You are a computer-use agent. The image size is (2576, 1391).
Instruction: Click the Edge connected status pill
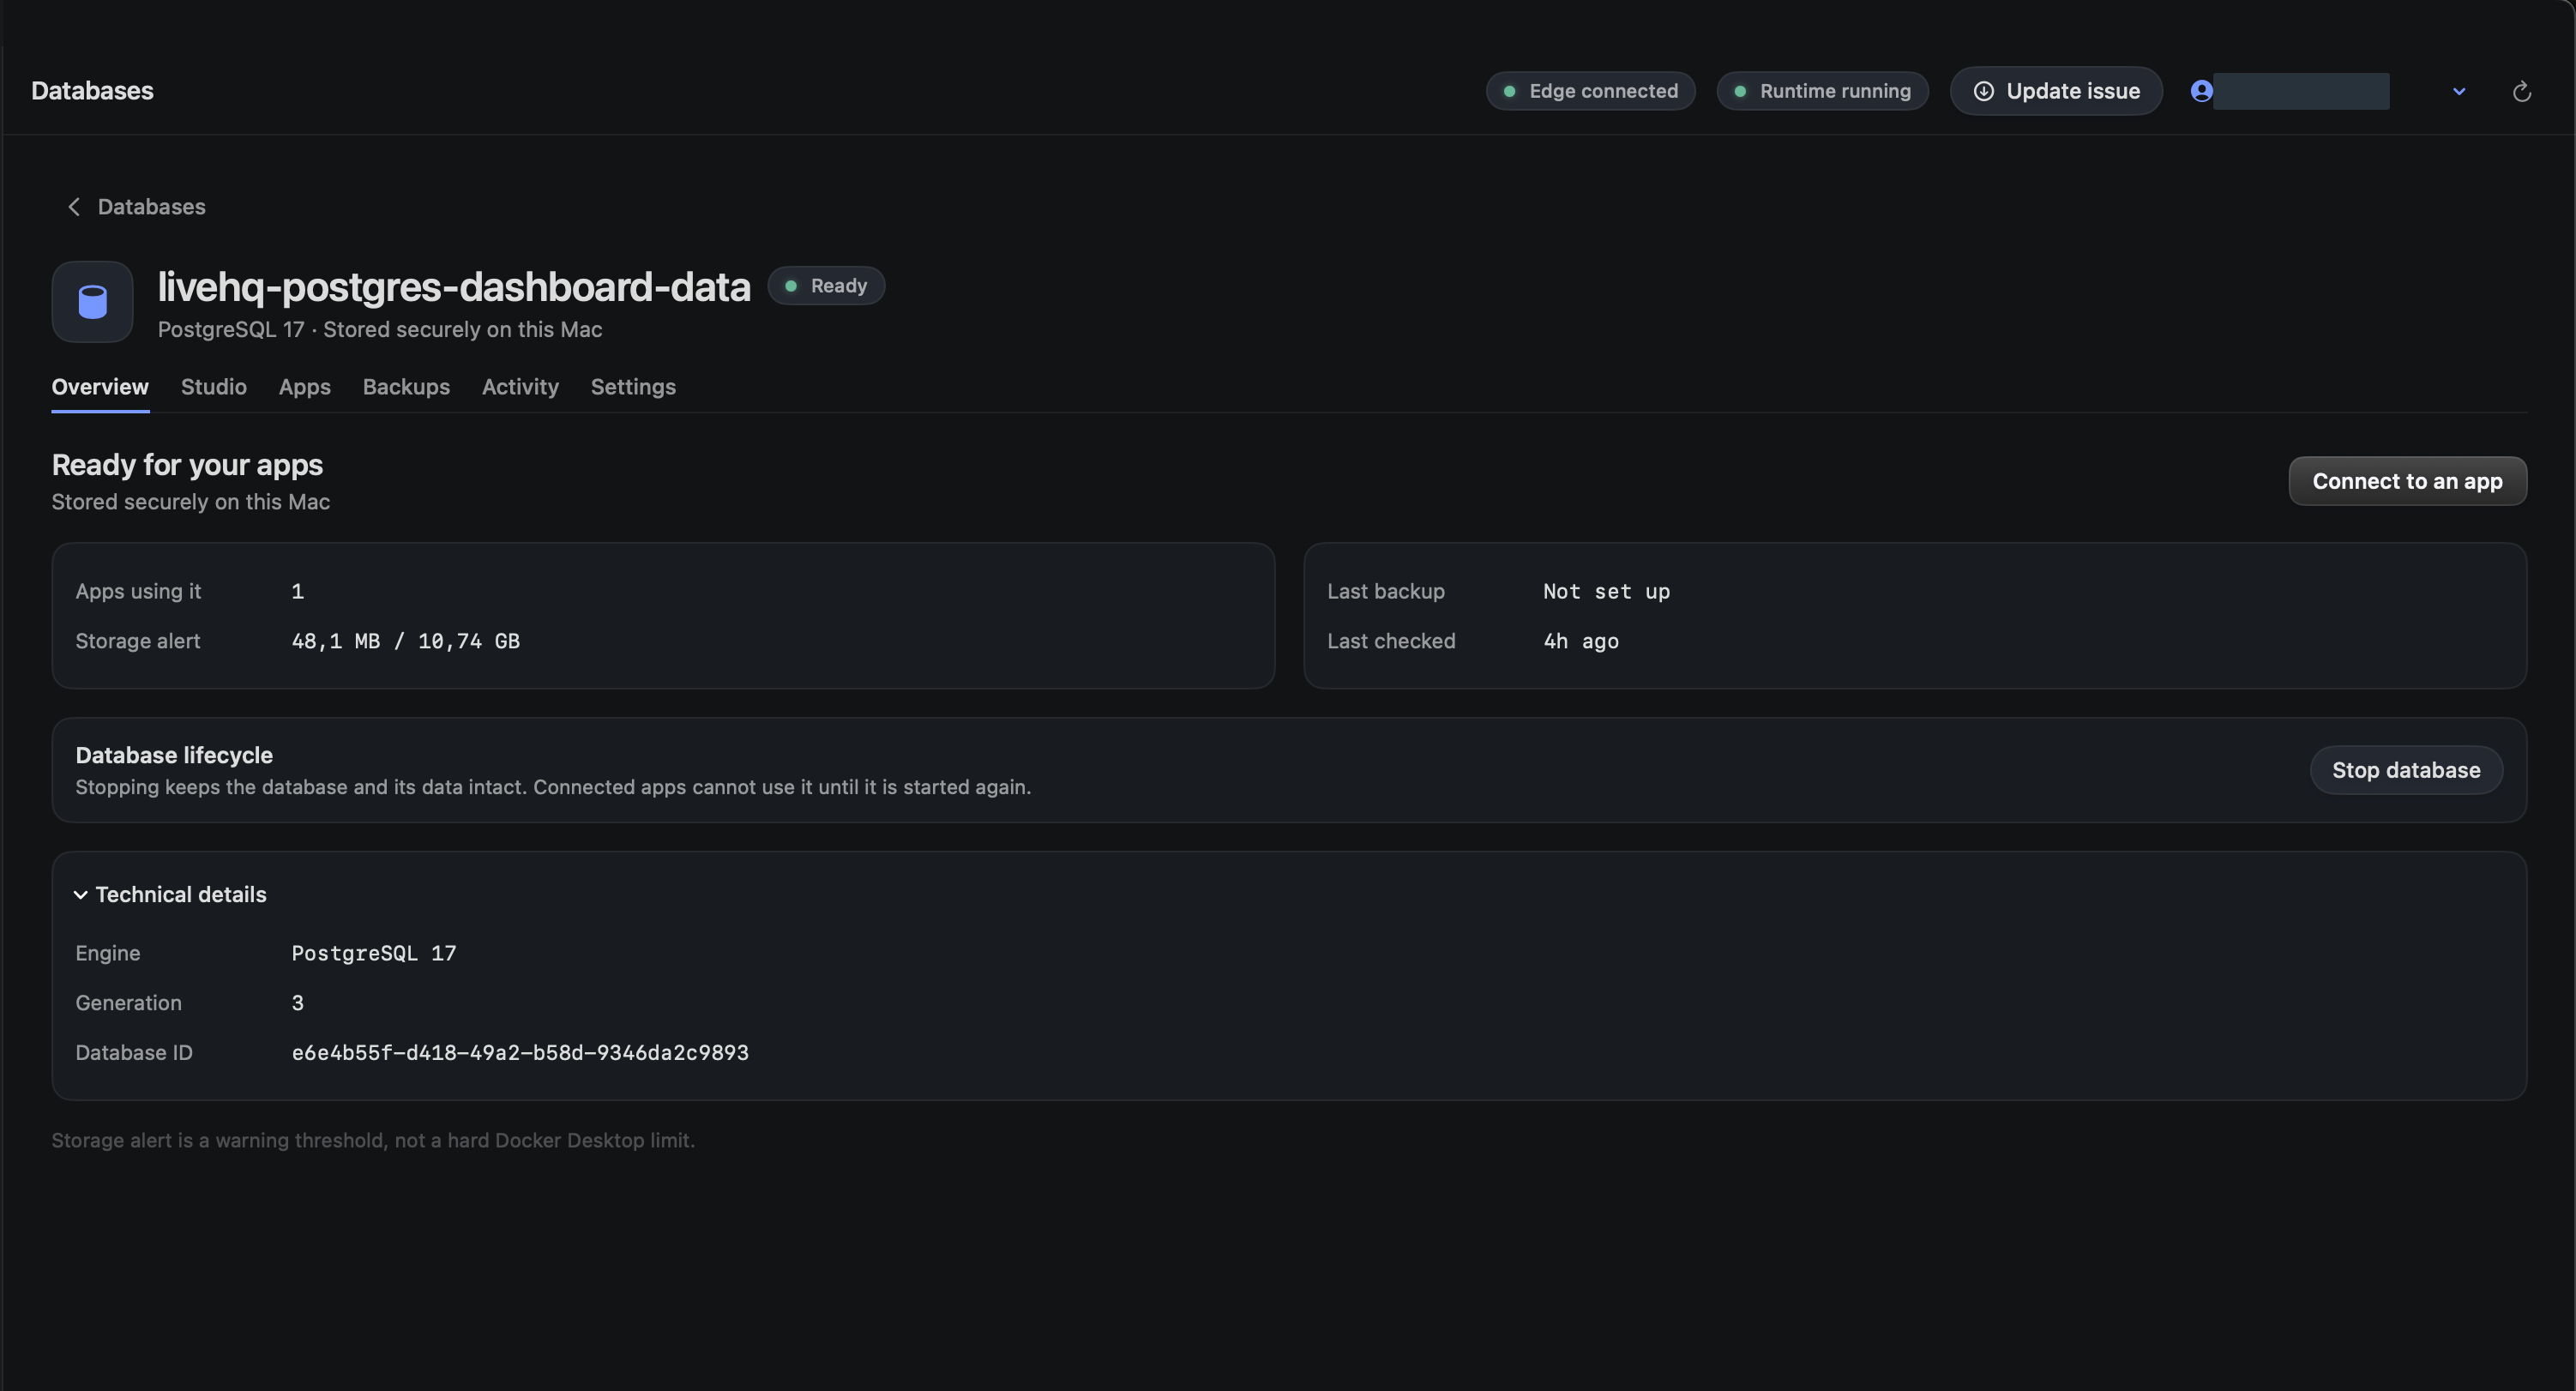pos(1590,91)
